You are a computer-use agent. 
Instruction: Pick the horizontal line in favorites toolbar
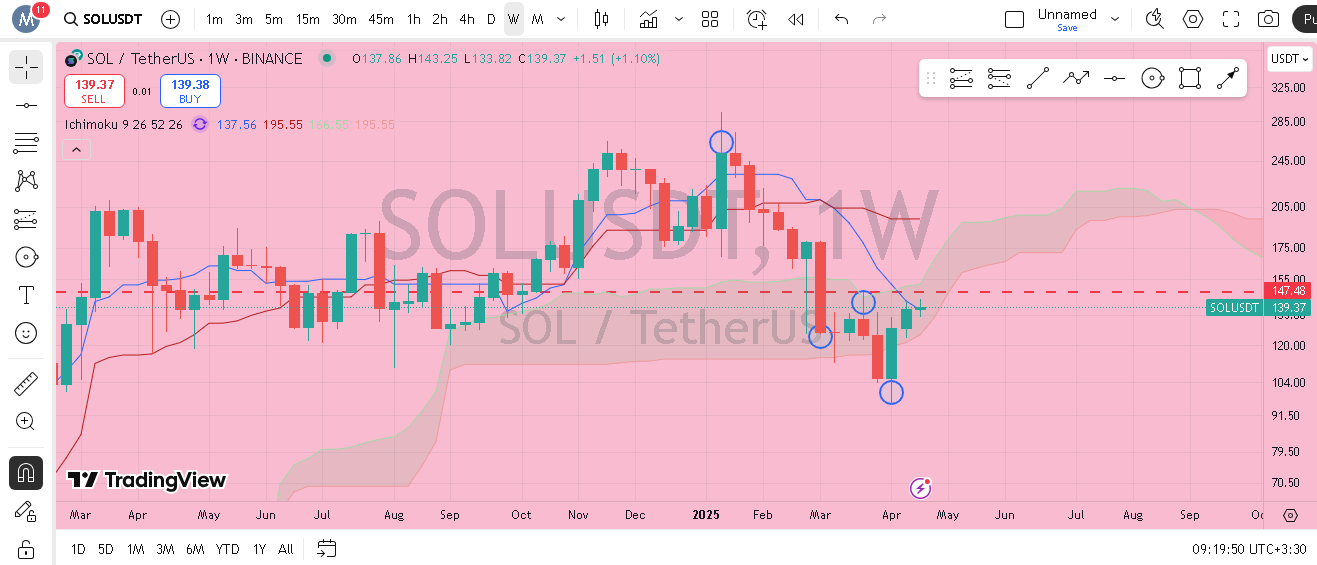pos(1114,78)
